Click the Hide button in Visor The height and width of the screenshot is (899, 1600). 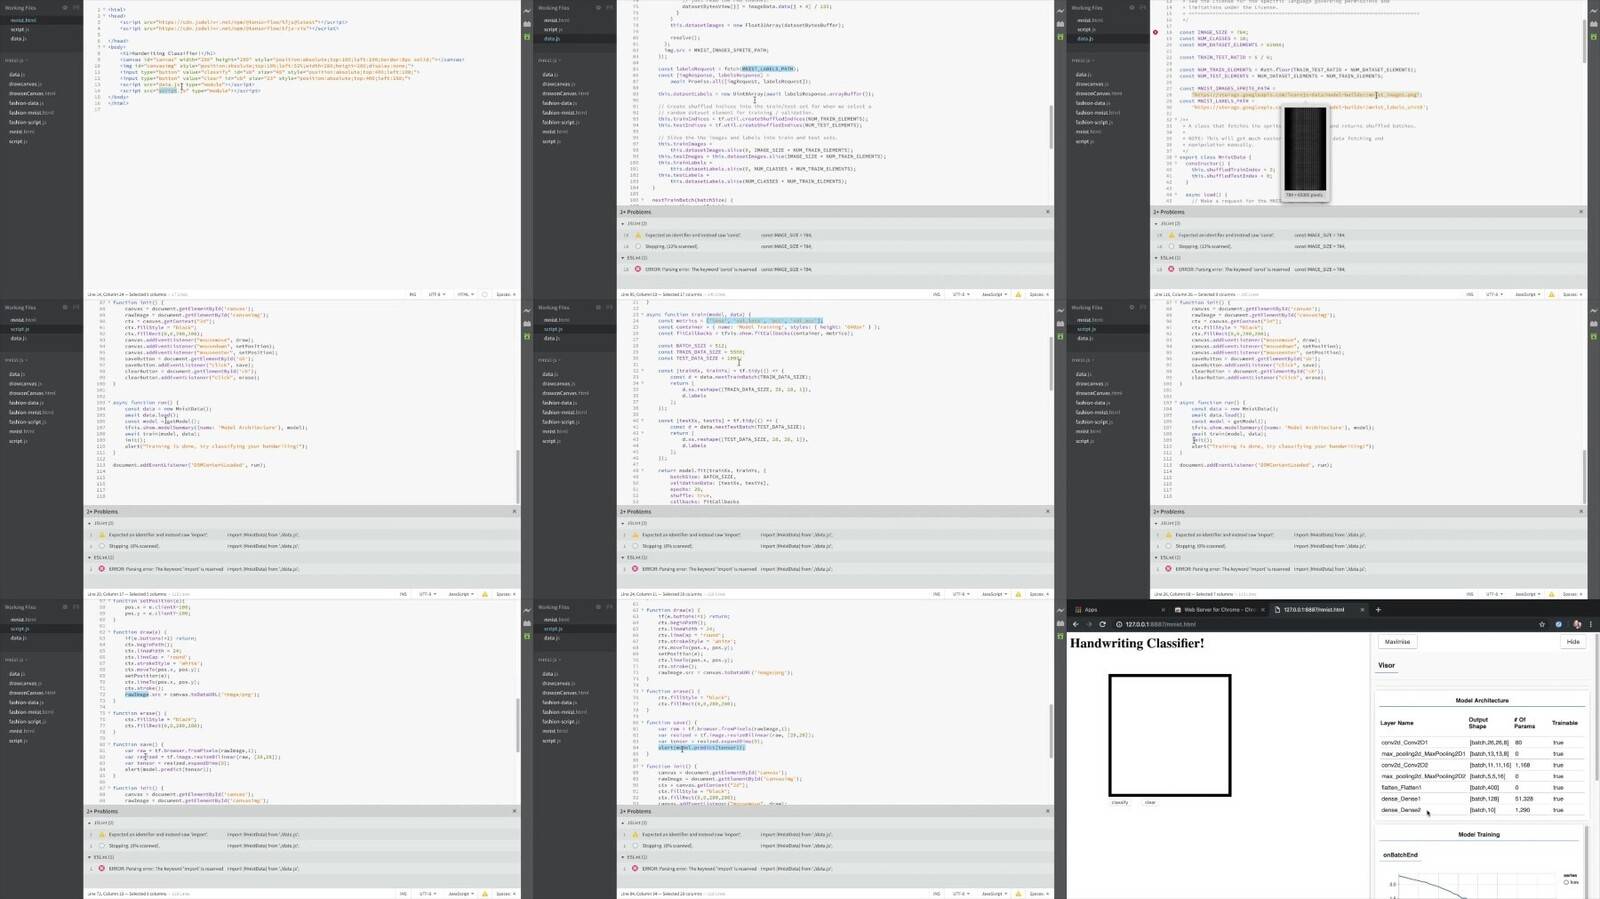click(1573, 642)
